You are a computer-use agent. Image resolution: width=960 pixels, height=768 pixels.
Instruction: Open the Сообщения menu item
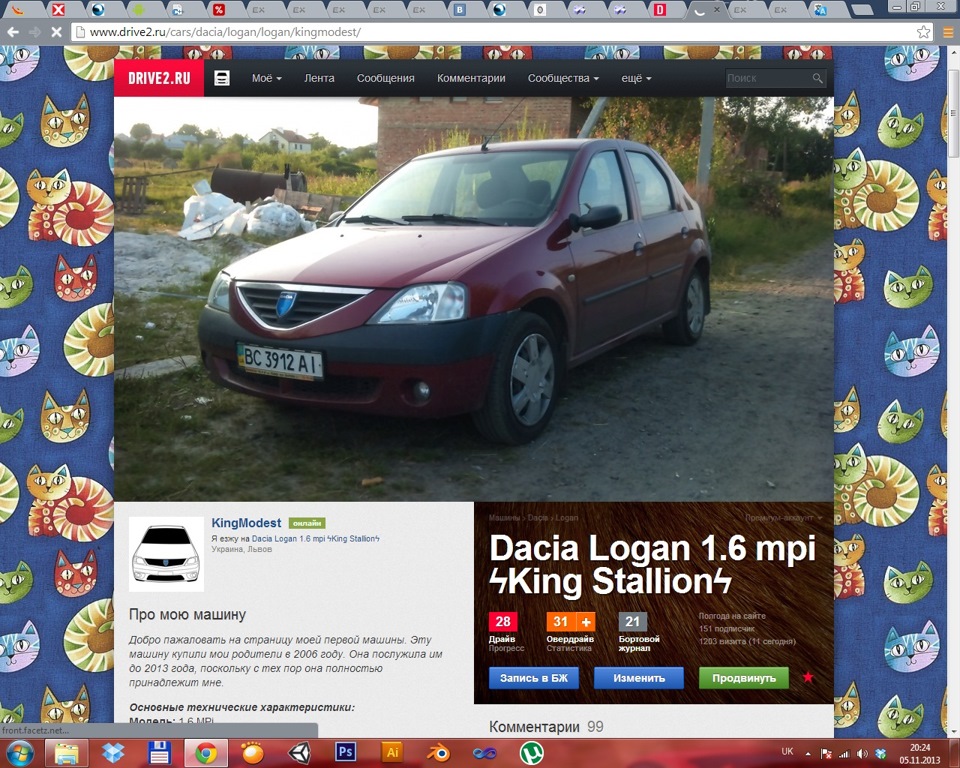tap(386, 78)
